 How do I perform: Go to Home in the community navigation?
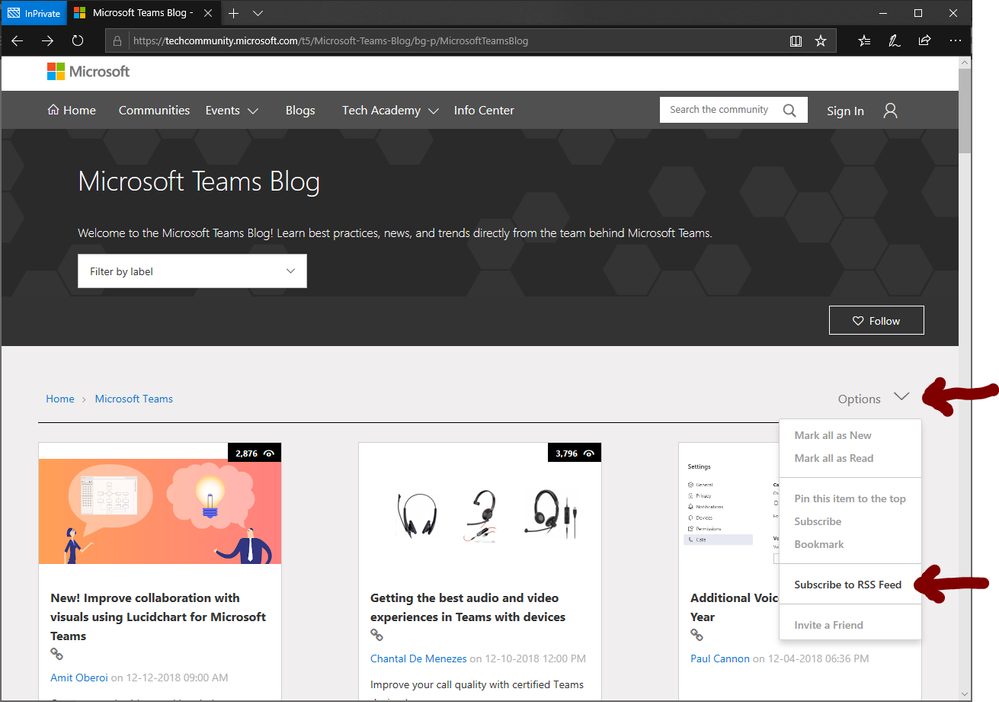(71, 110)
